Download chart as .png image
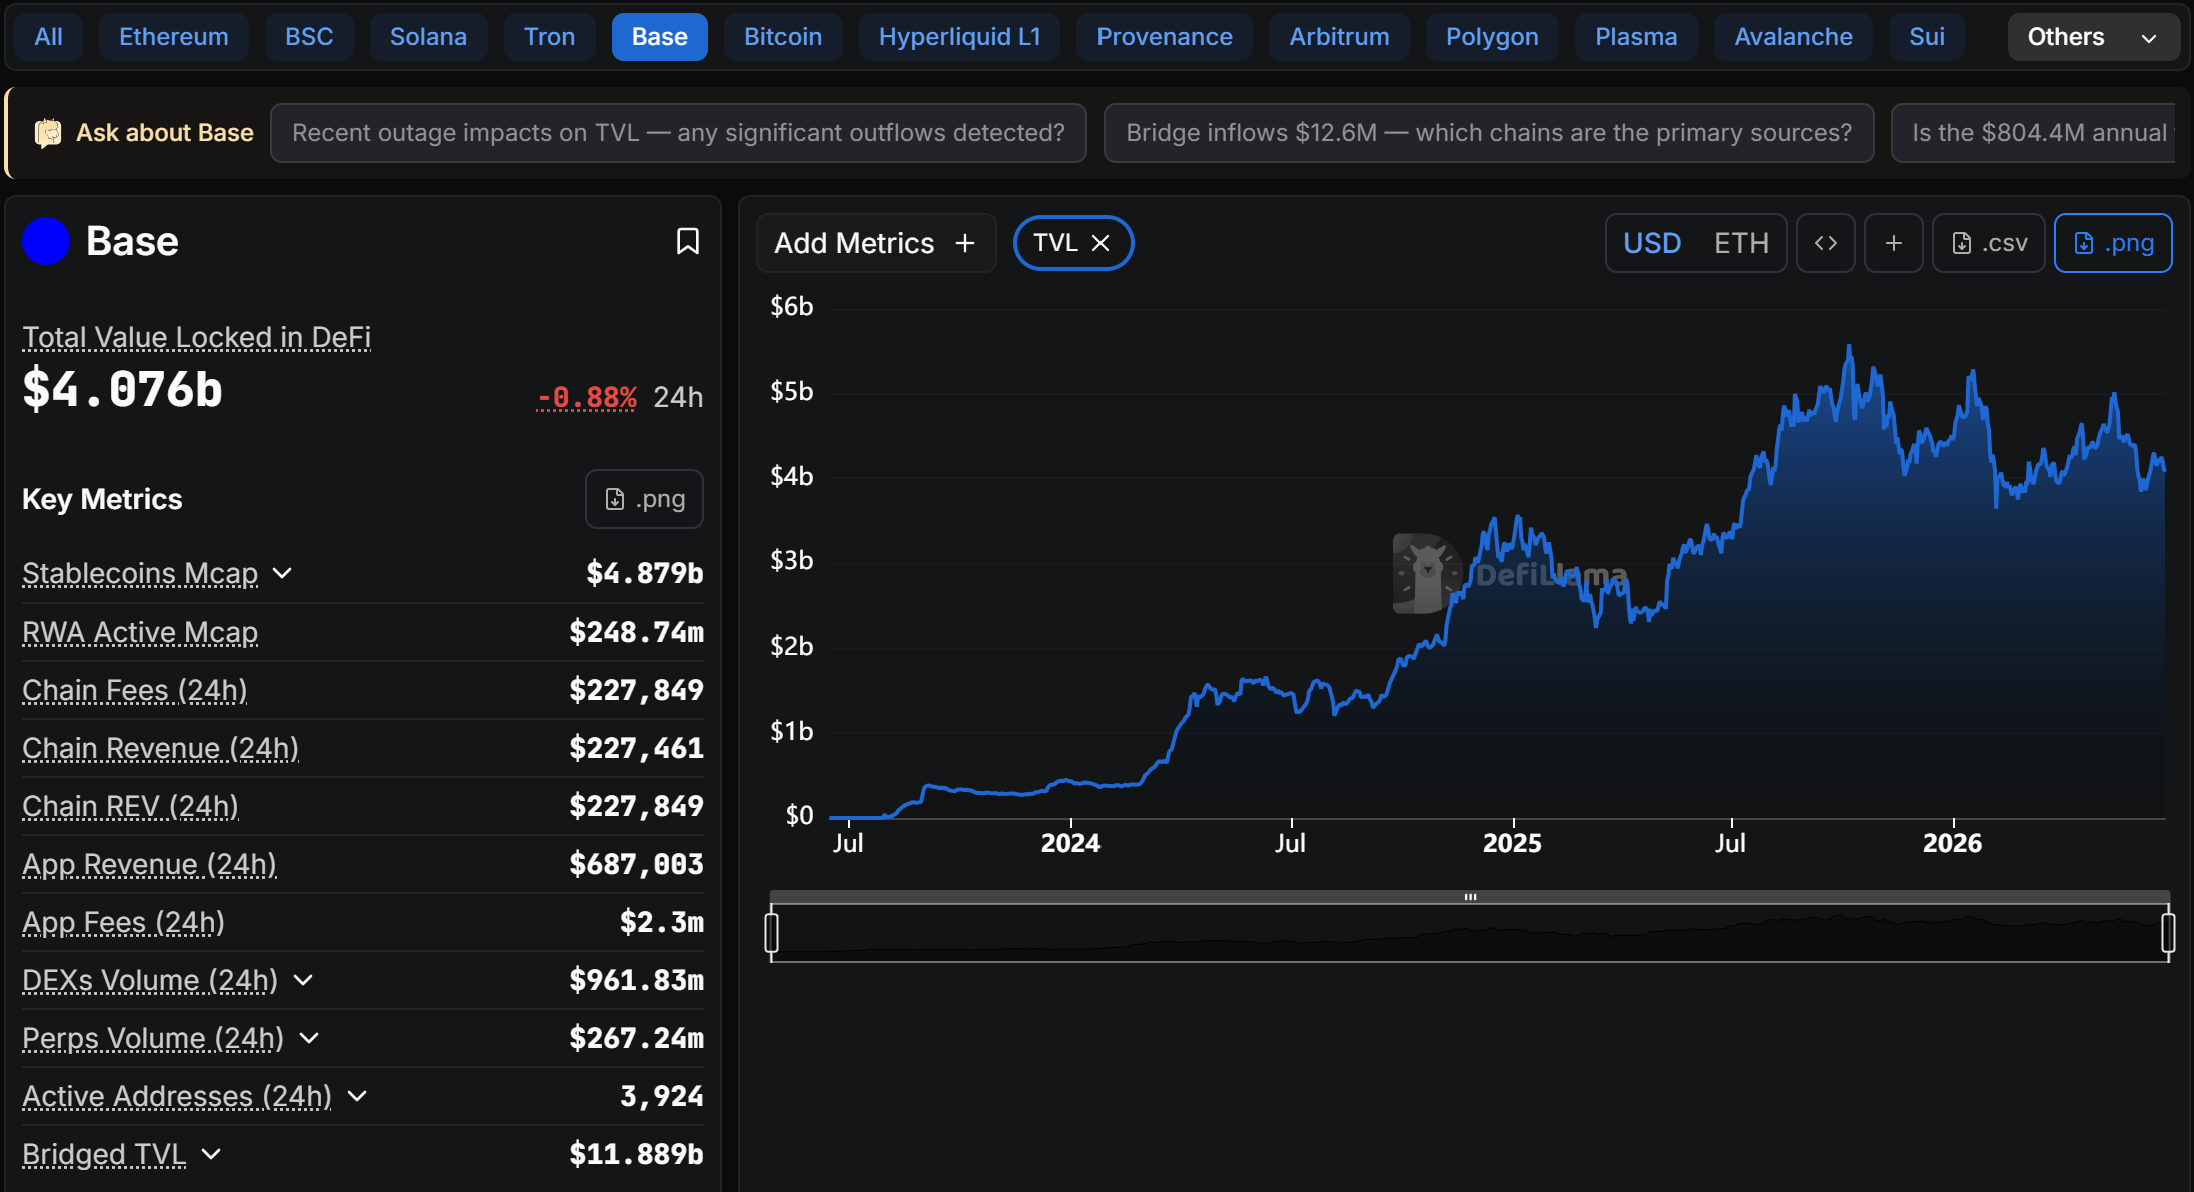 (2113, 243)
